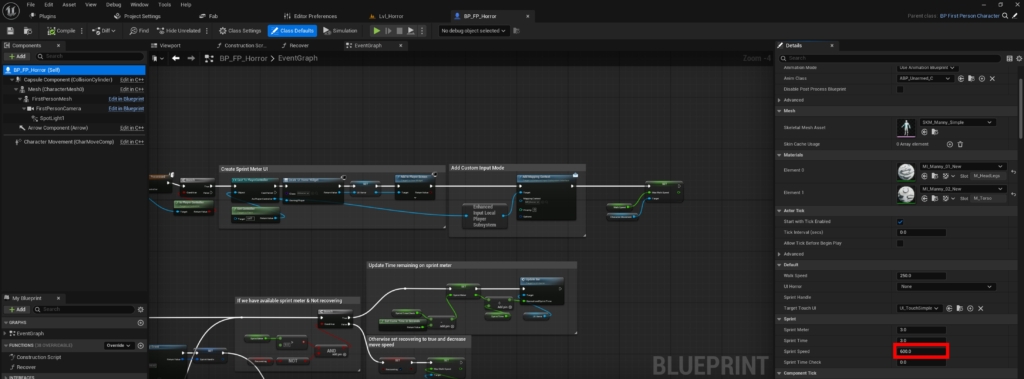1024x379 pixels.
Task: Save the blueprint with the floppy icon
Action: coord(10,31)
